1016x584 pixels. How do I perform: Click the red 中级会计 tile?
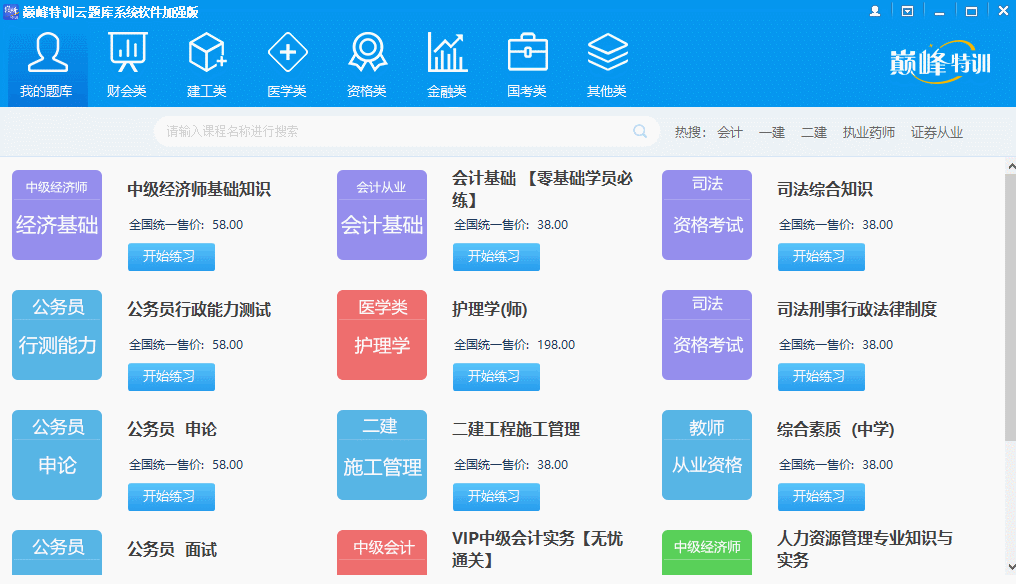382,553
